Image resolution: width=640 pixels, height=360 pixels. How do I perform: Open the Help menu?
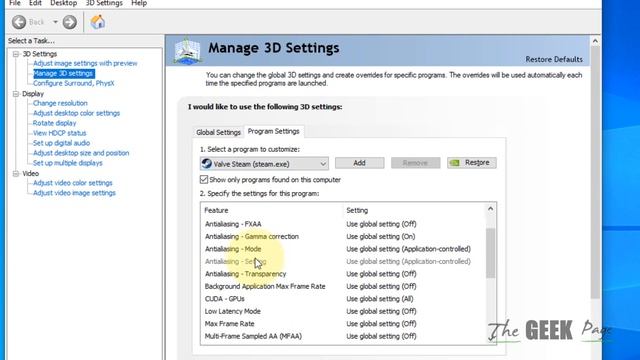point(139,3)
